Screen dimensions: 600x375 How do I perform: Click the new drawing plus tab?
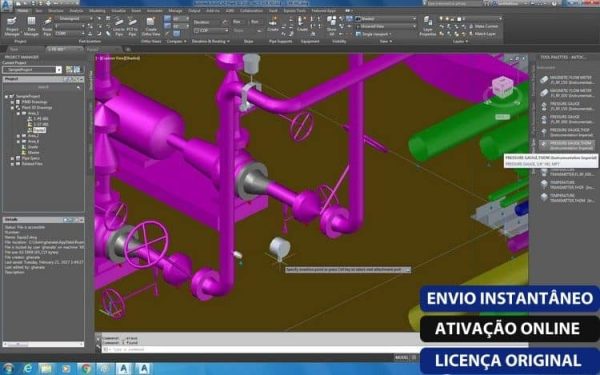pyautogui.click(x=128, y=49)
